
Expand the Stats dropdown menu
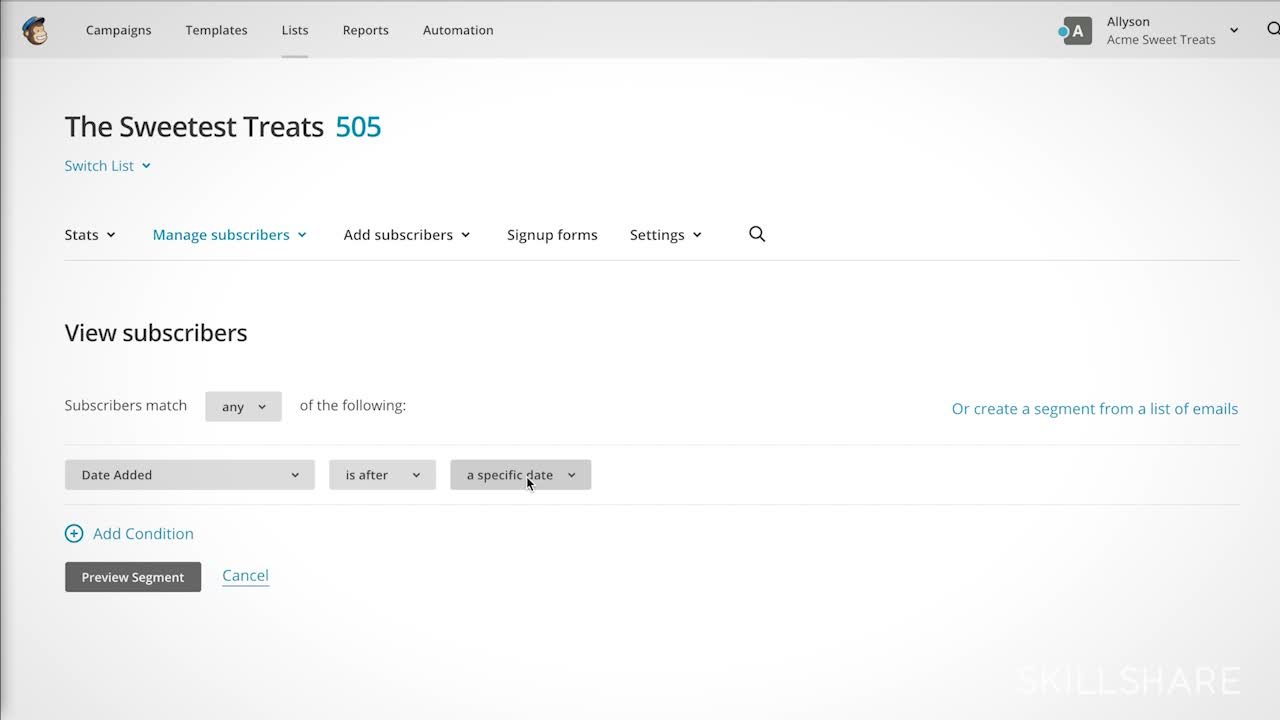(90, 235)
